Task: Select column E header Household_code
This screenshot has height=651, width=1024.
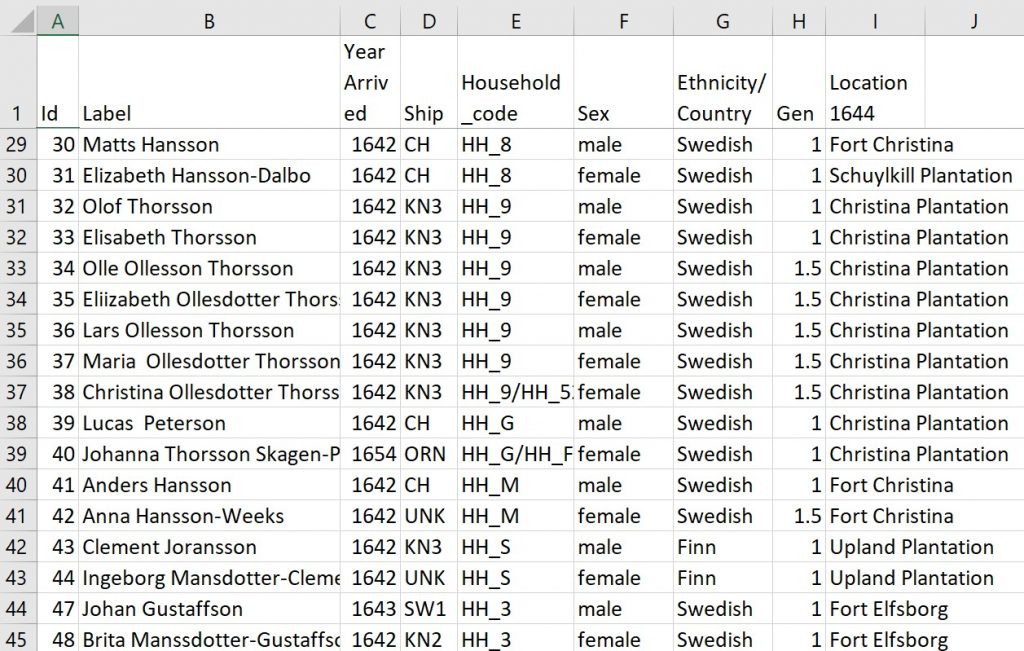Action: click(515, 20)
